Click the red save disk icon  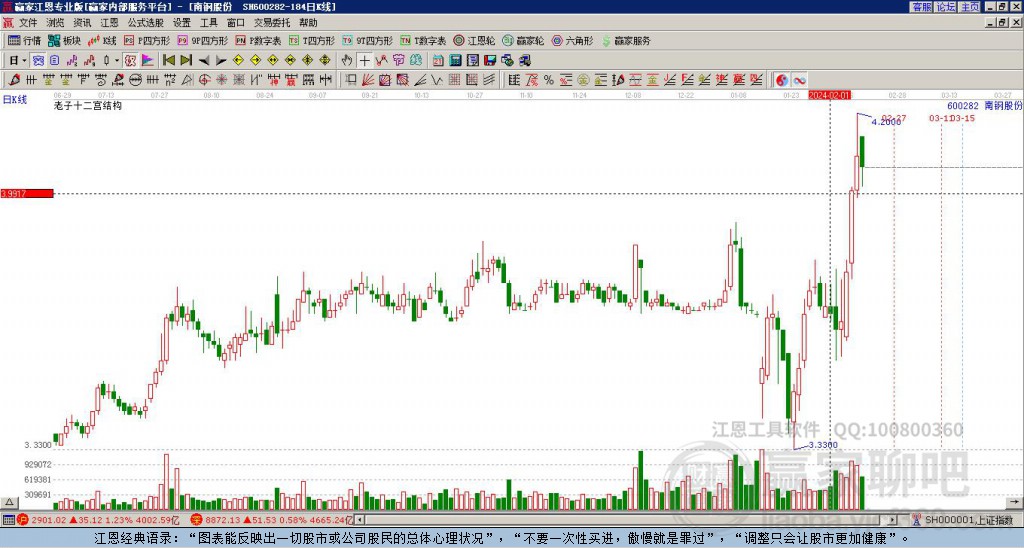pyautogui.click(x=490, y=60)
